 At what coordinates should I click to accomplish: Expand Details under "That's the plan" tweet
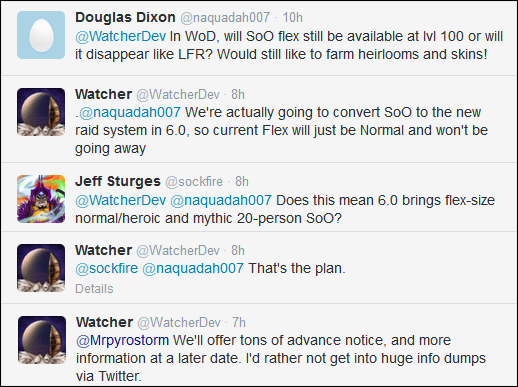coord(94,289)
